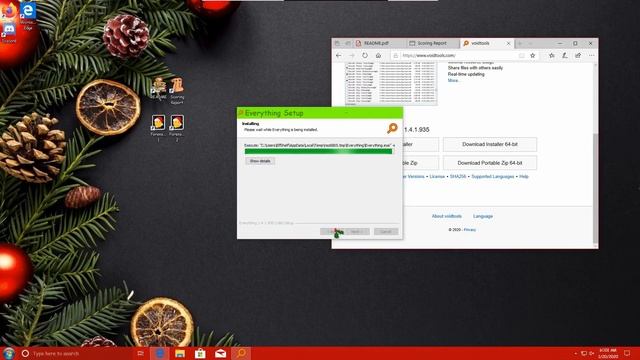Open the Forensics 1 desktop shortcut

[158, 128]
